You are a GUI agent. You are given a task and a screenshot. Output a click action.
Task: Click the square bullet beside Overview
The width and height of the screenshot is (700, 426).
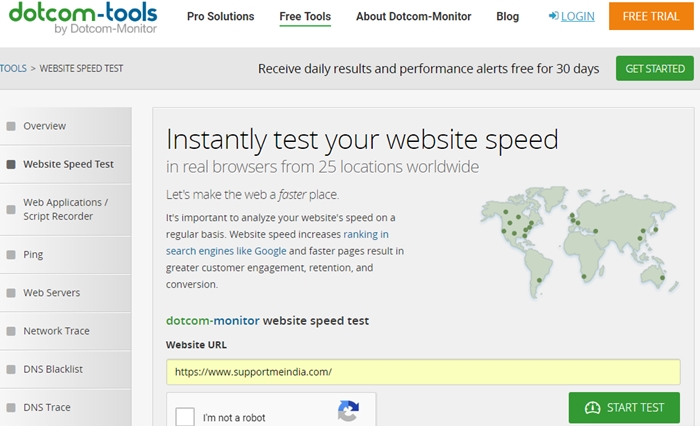11,126
